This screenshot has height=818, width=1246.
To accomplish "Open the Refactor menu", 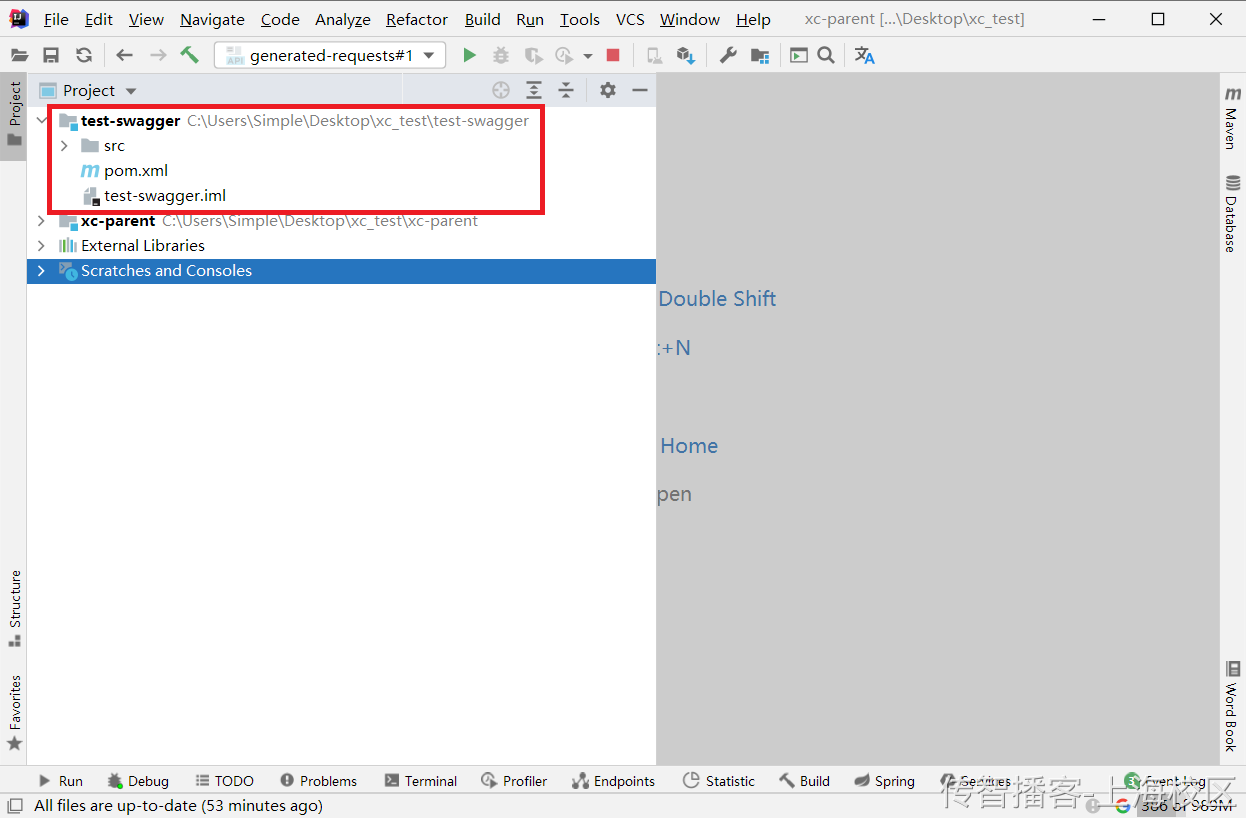I will click(x=417, y=19).
